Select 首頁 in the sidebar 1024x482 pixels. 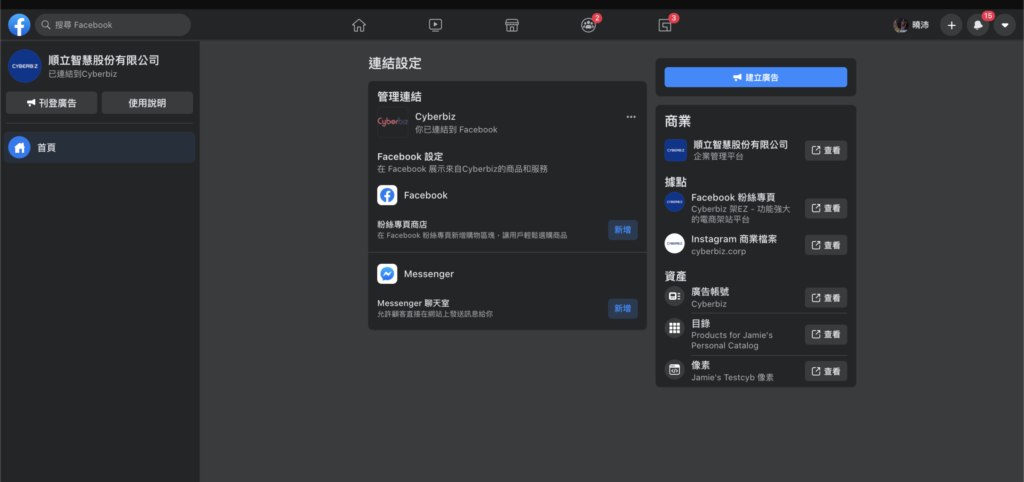tap(99, 148)
